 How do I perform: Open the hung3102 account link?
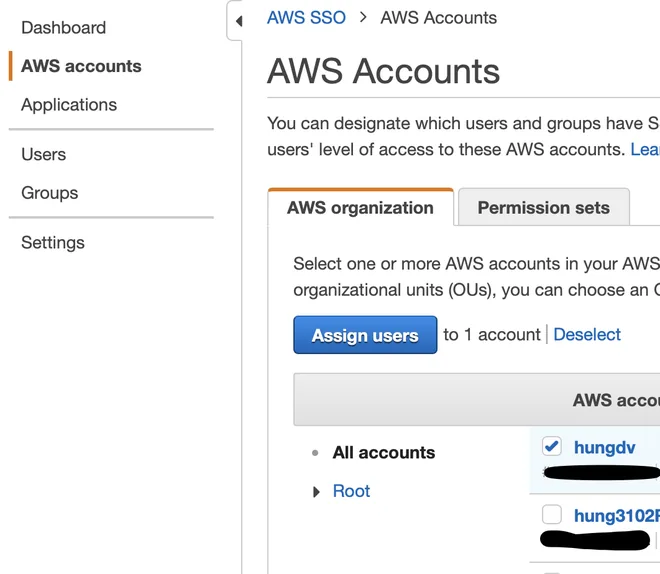tap(617, 516)
